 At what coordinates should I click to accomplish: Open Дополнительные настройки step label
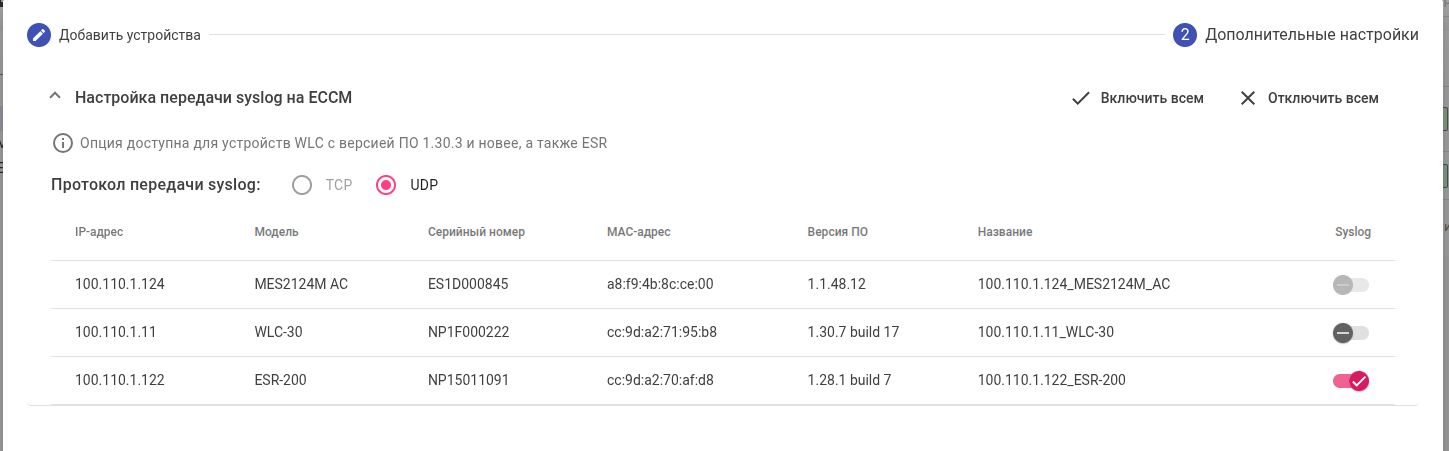tap(1311, 35)
